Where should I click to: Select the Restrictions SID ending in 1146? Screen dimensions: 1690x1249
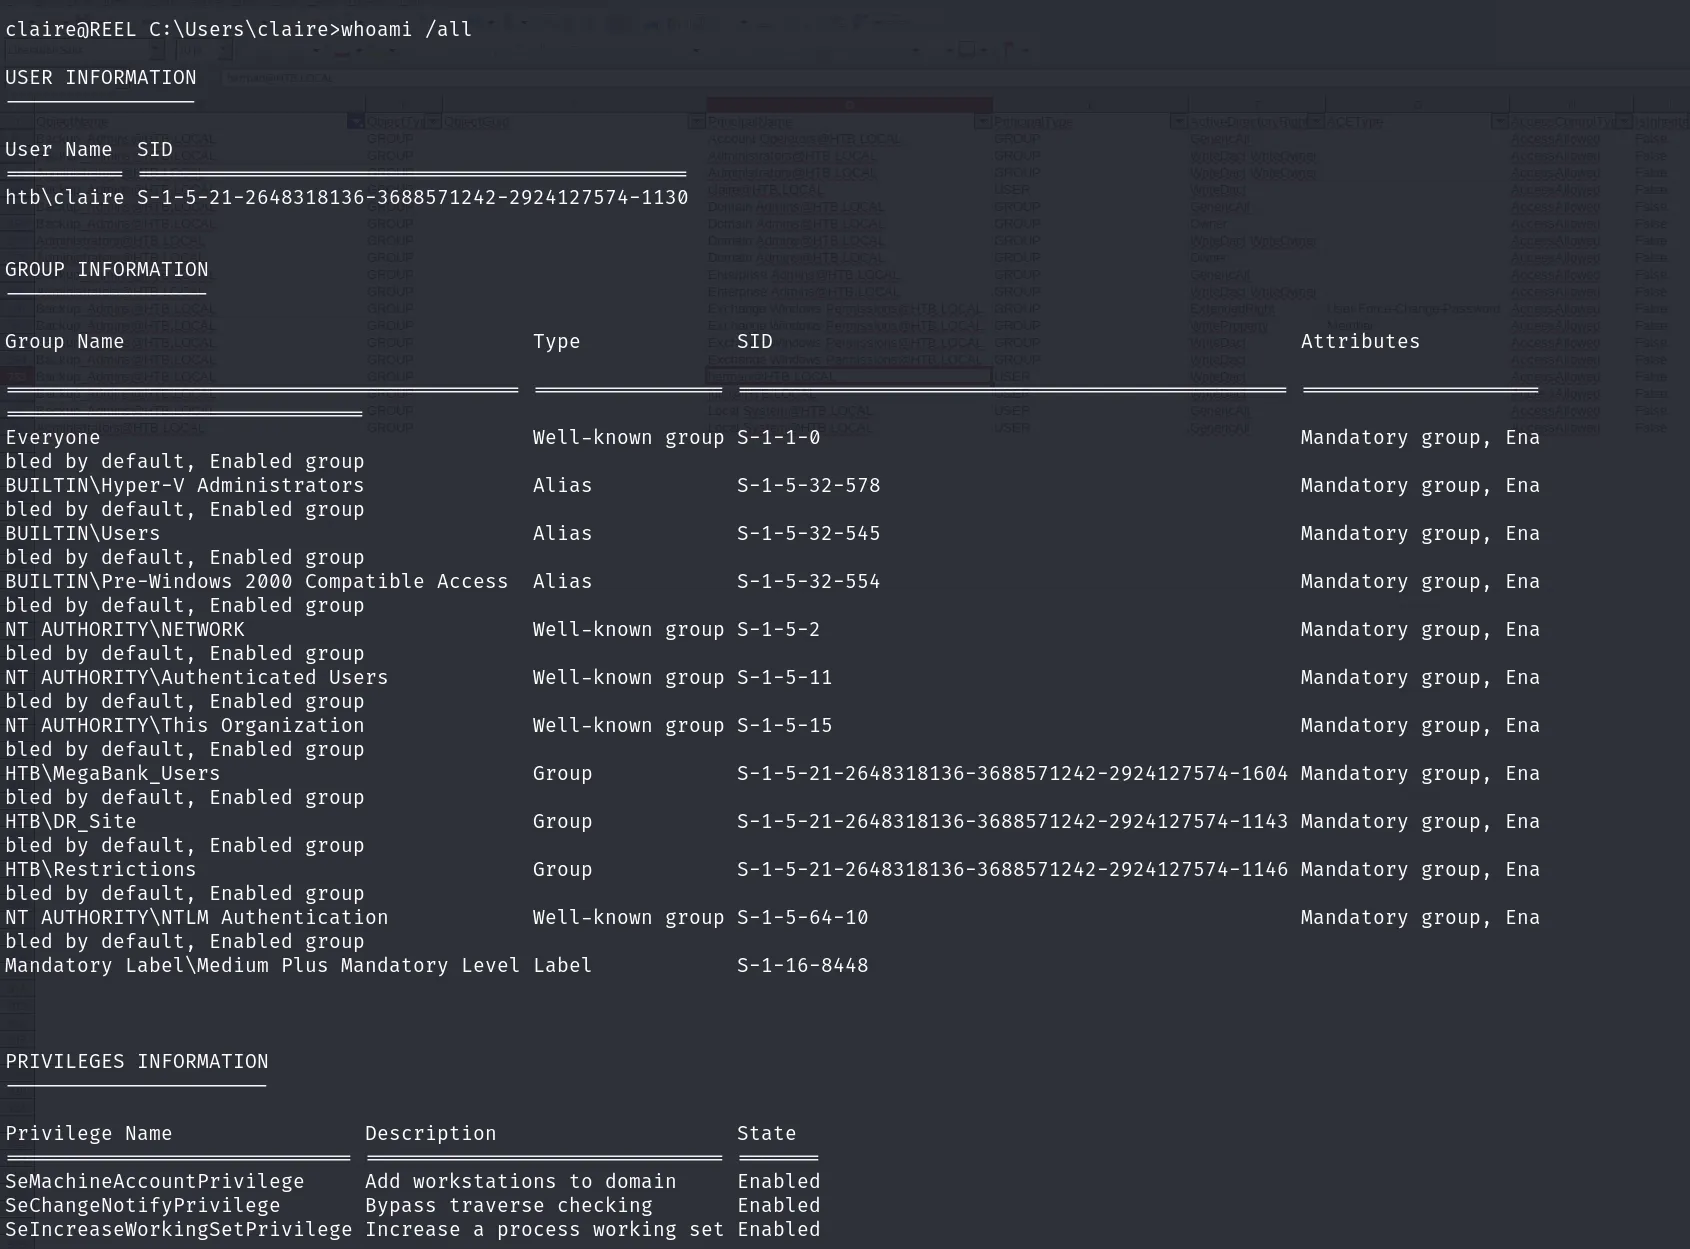tap(1012, 869)
